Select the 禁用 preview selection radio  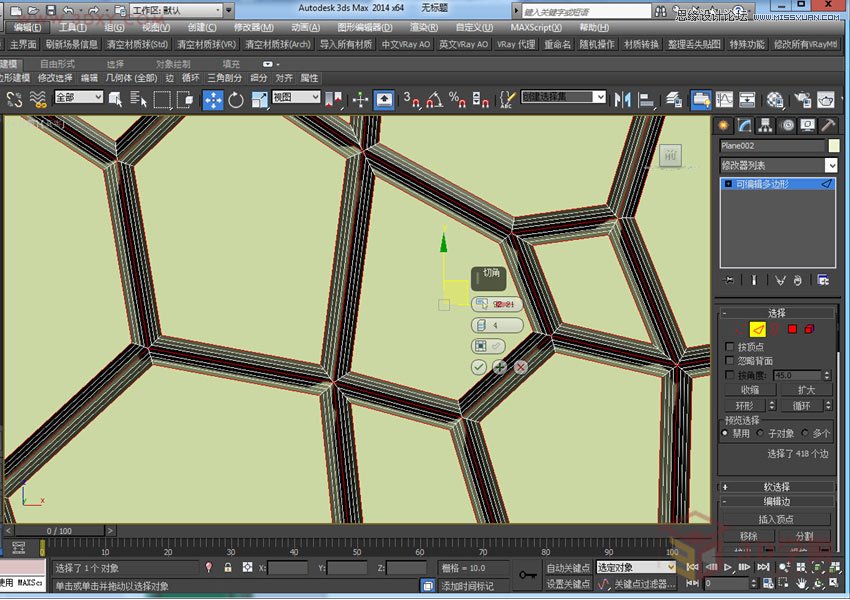coord(725,433)
